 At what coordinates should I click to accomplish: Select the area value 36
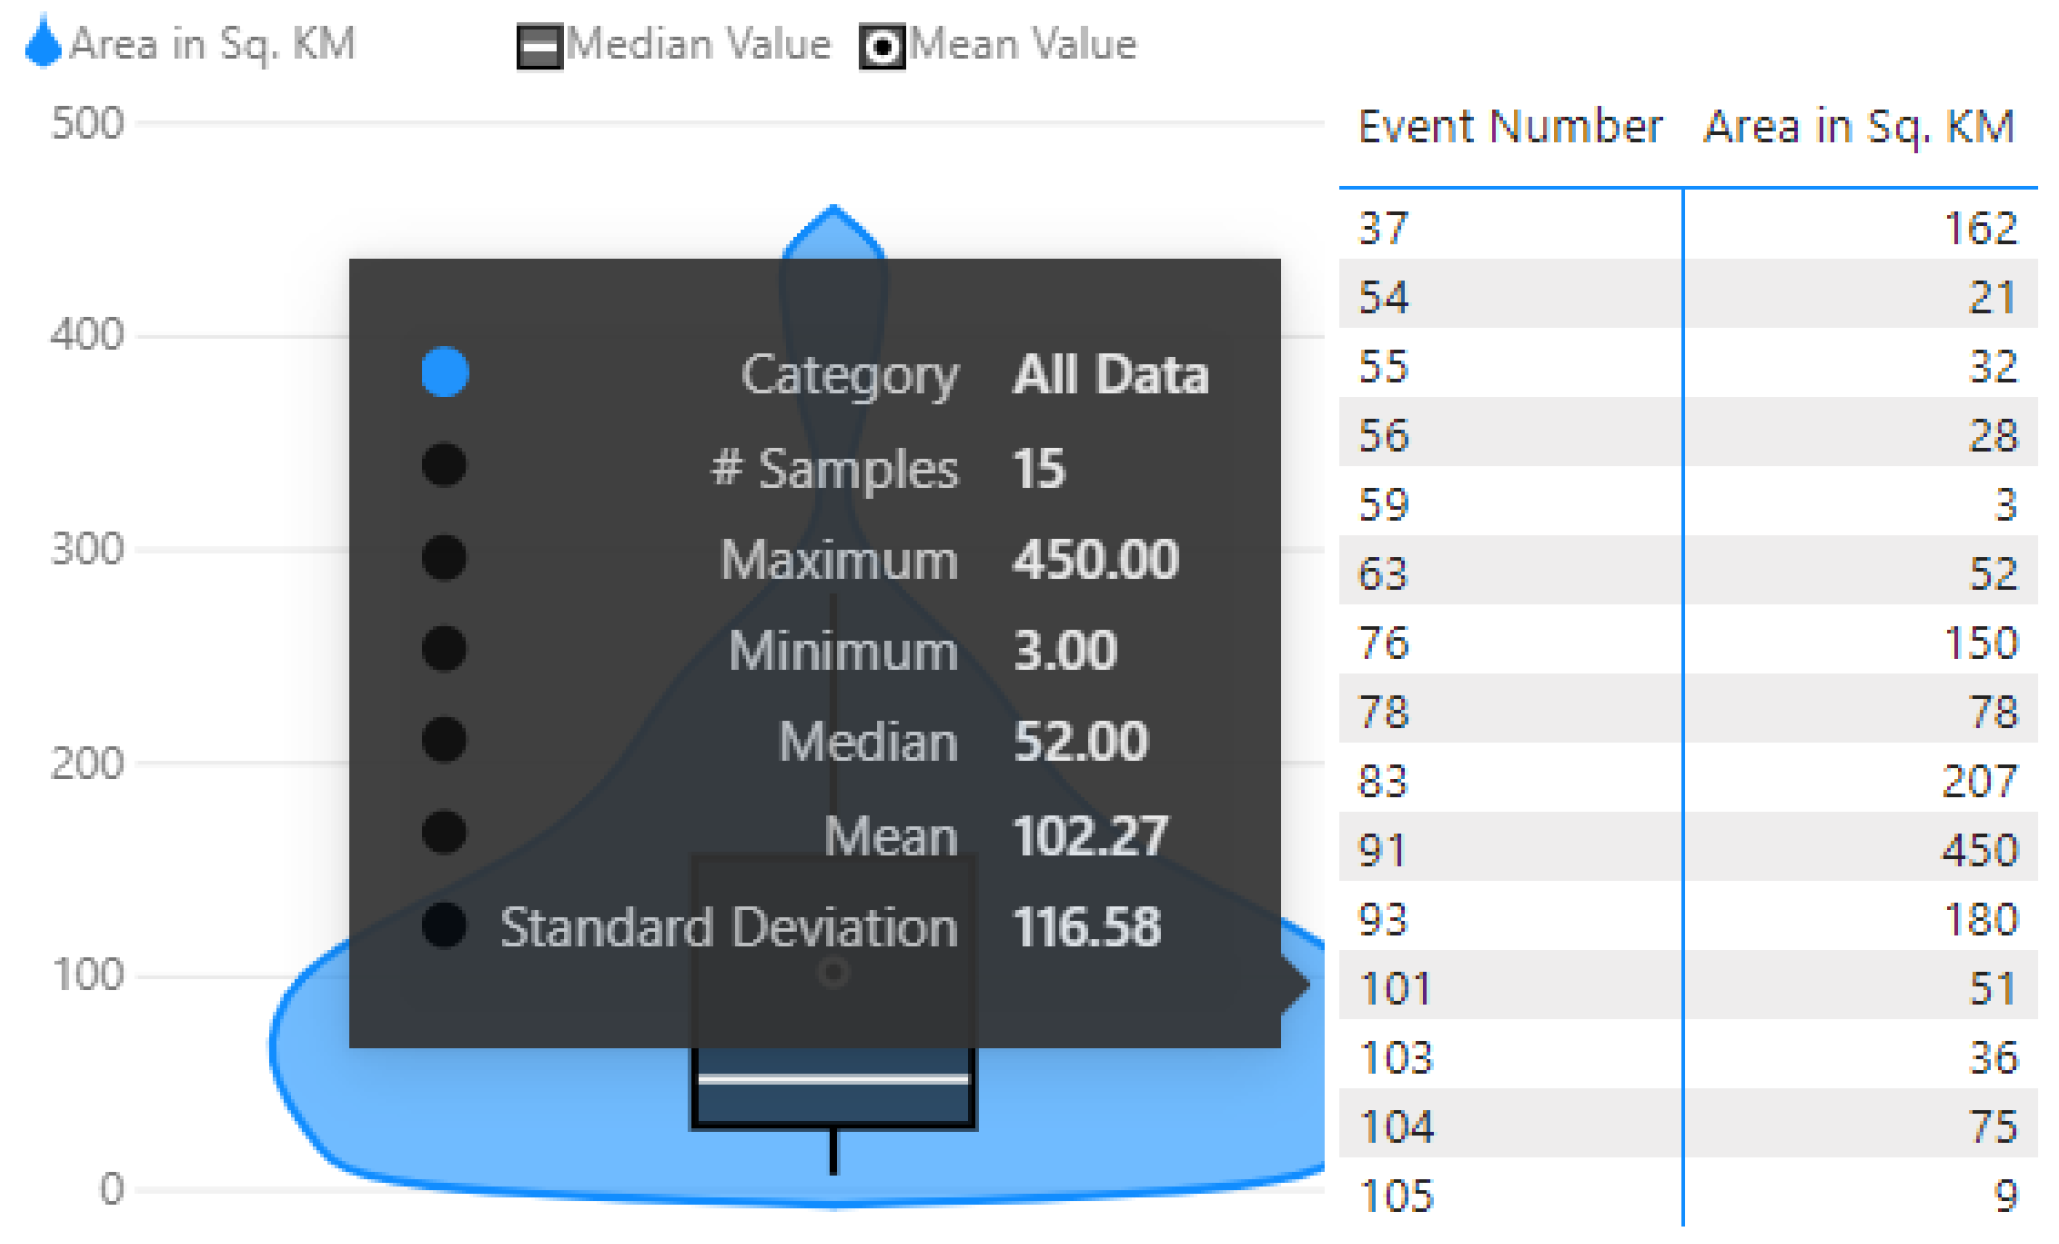(x=1991, y=1057)
